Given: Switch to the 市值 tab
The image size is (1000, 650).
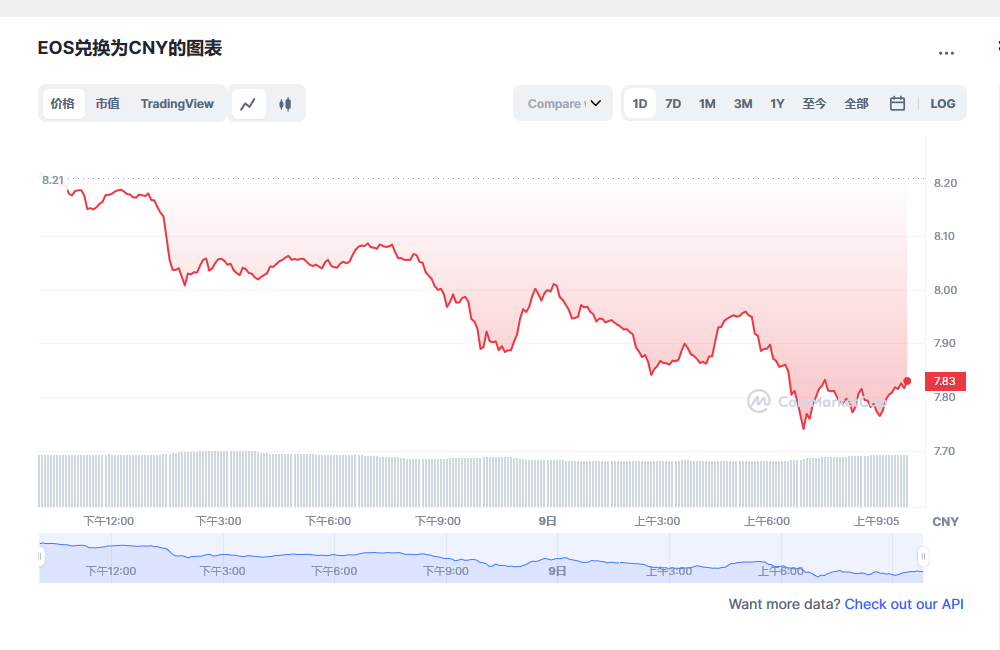Looking at the screenshot, I should 108,103.
